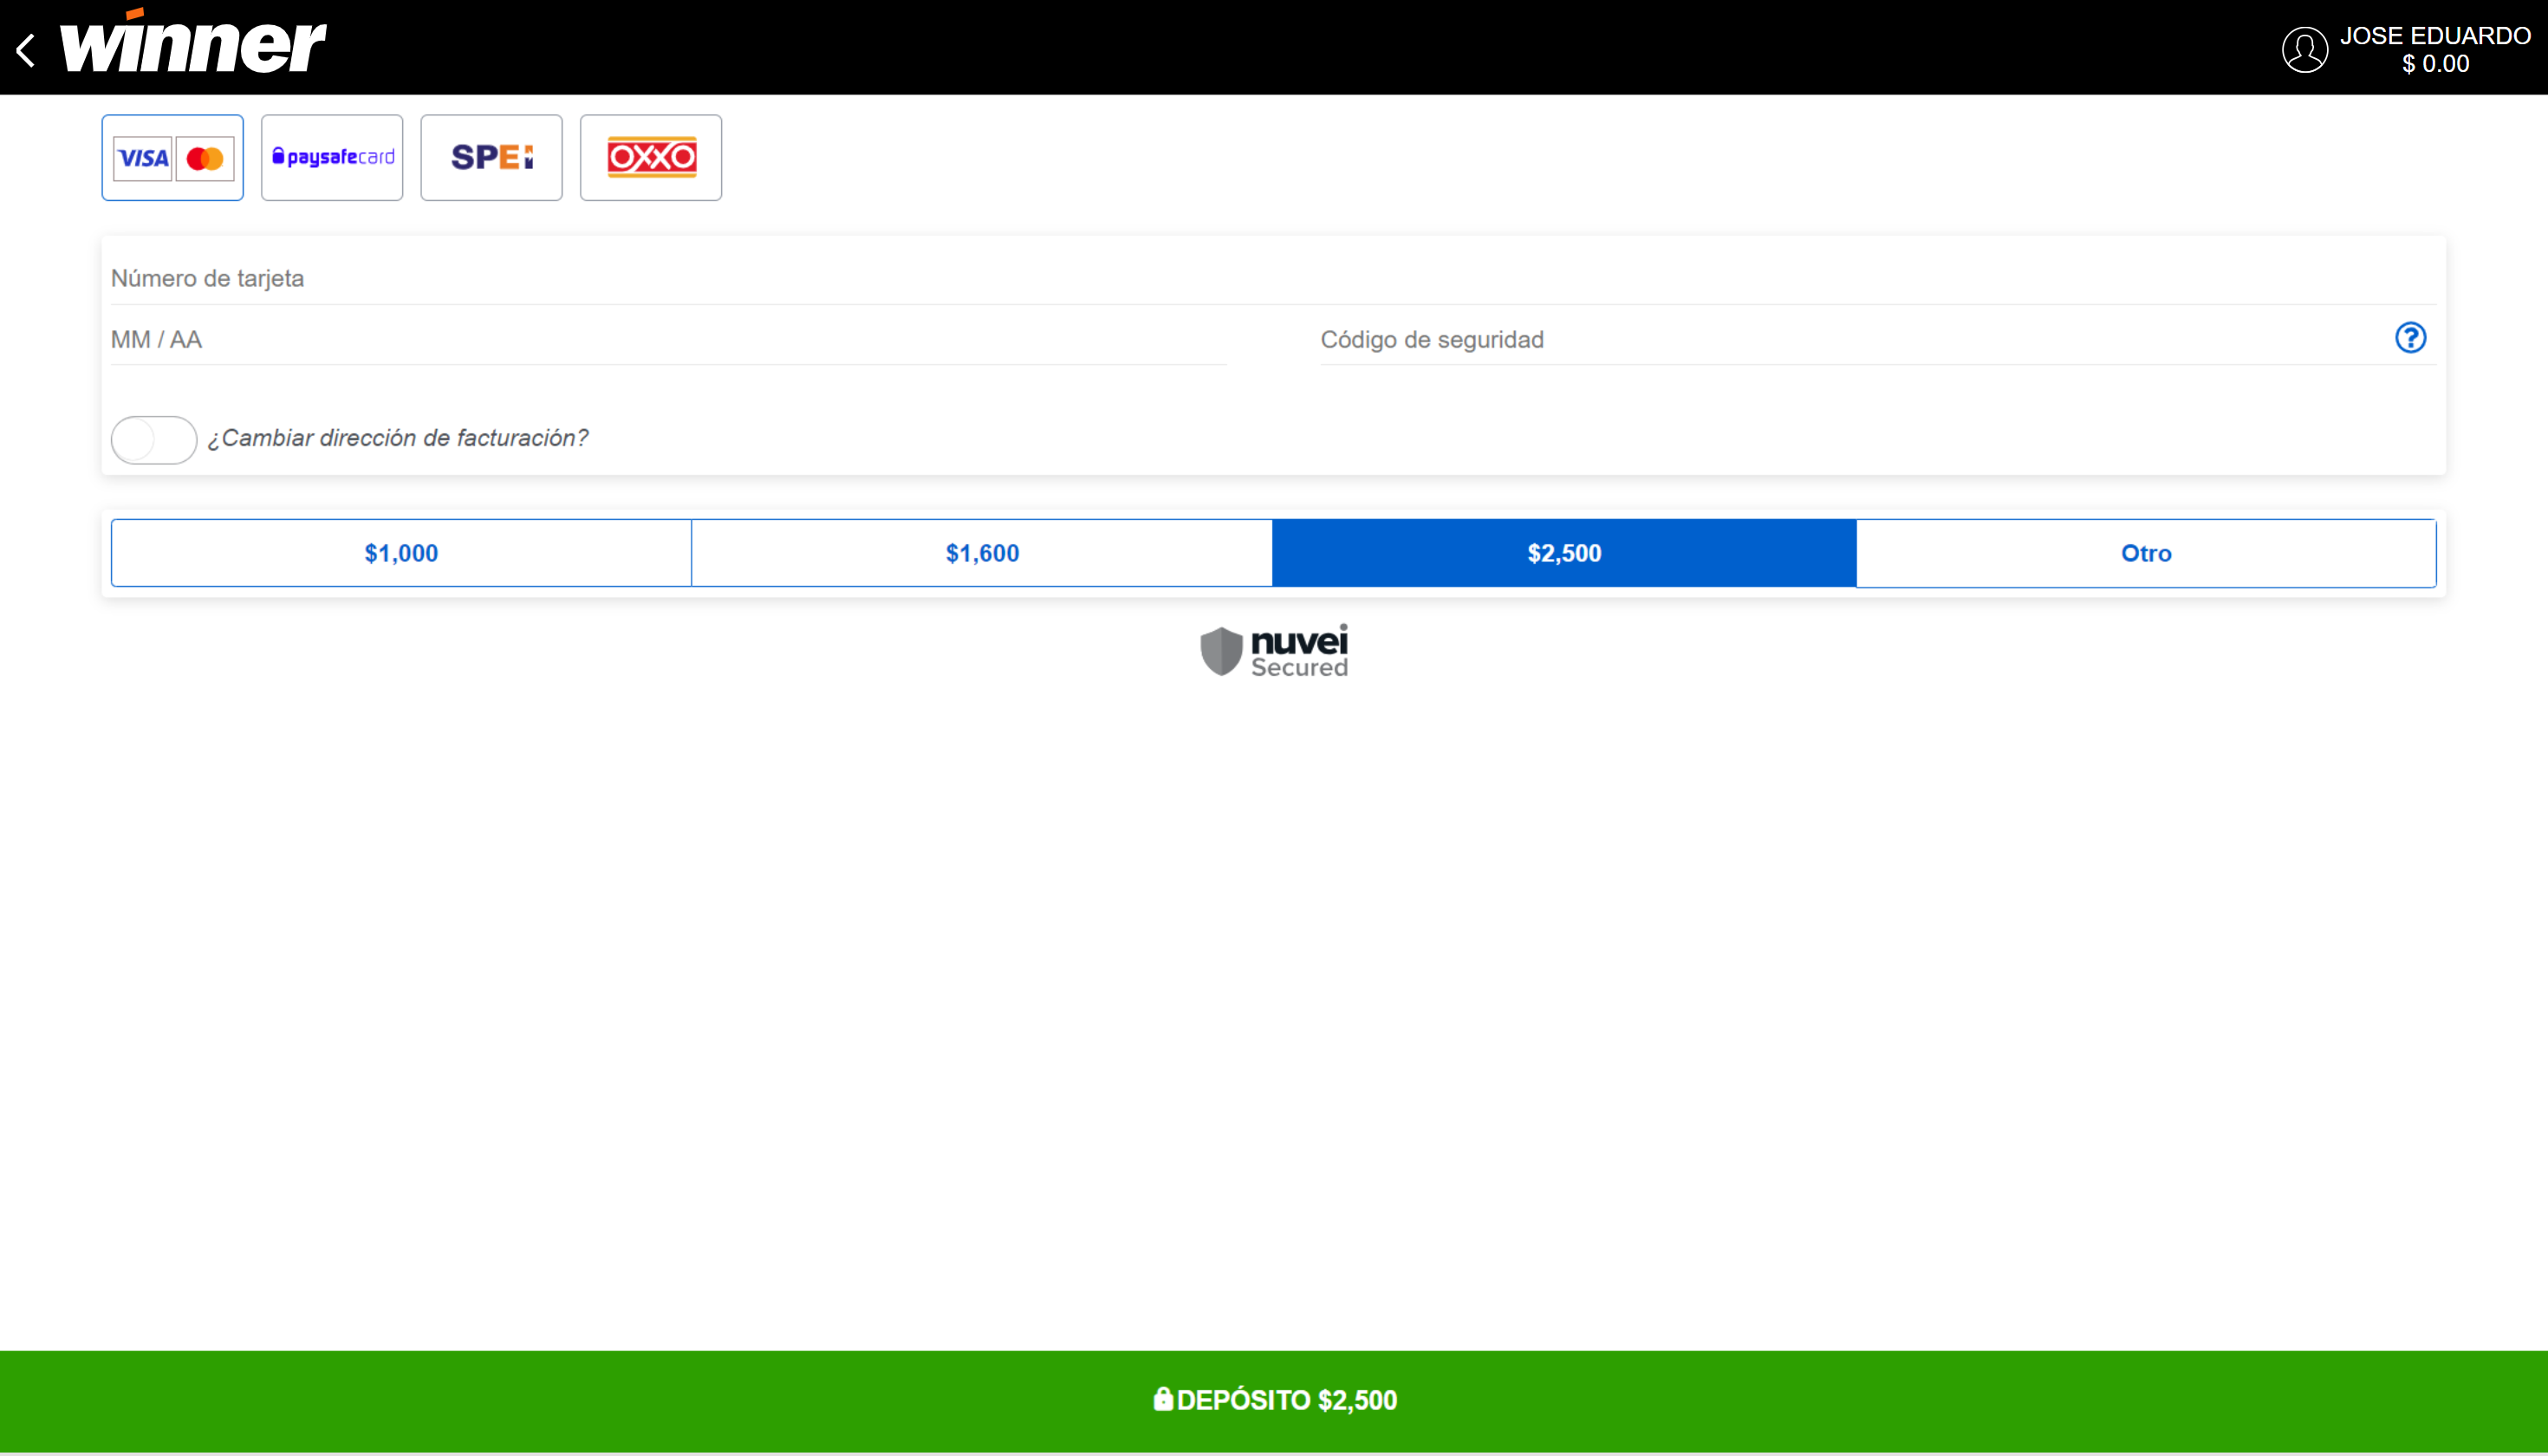Select OXXO payment method
This screenshot has width=2548, height=1456.
pyautogui.click(x=651, y=158)
